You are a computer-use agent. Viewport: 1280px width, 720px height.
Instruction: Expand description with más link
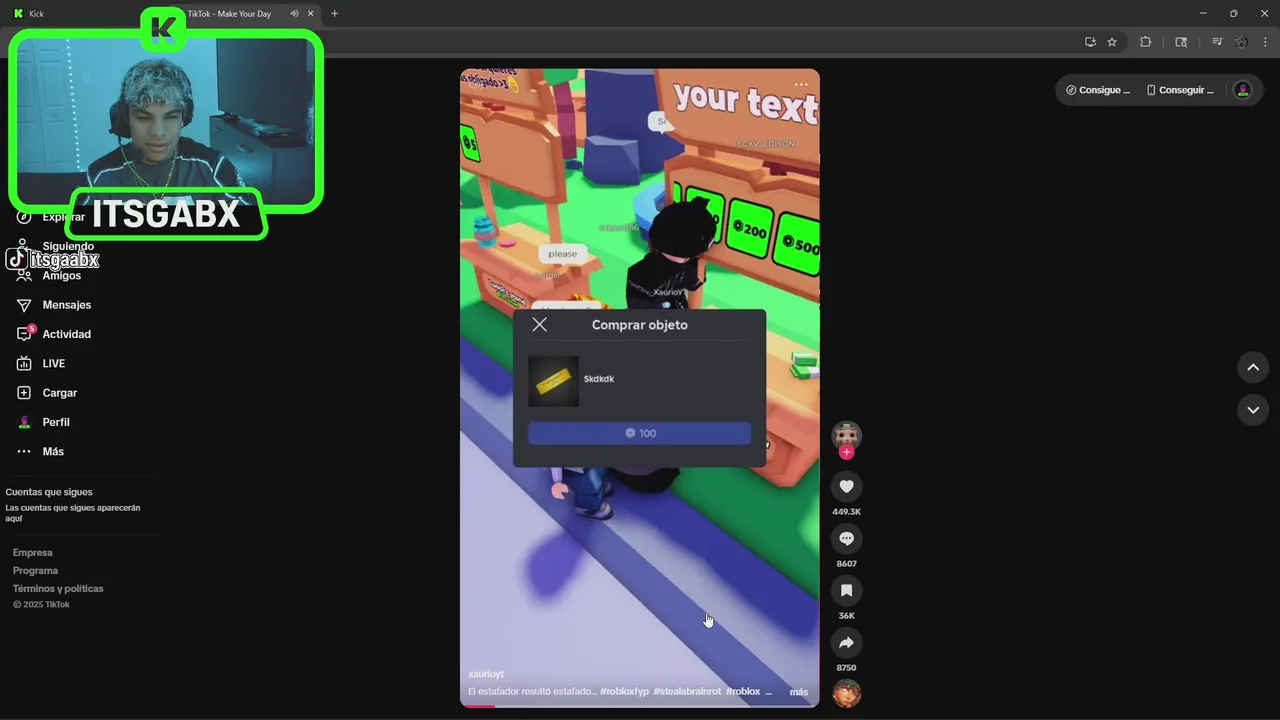pos(798,692)
